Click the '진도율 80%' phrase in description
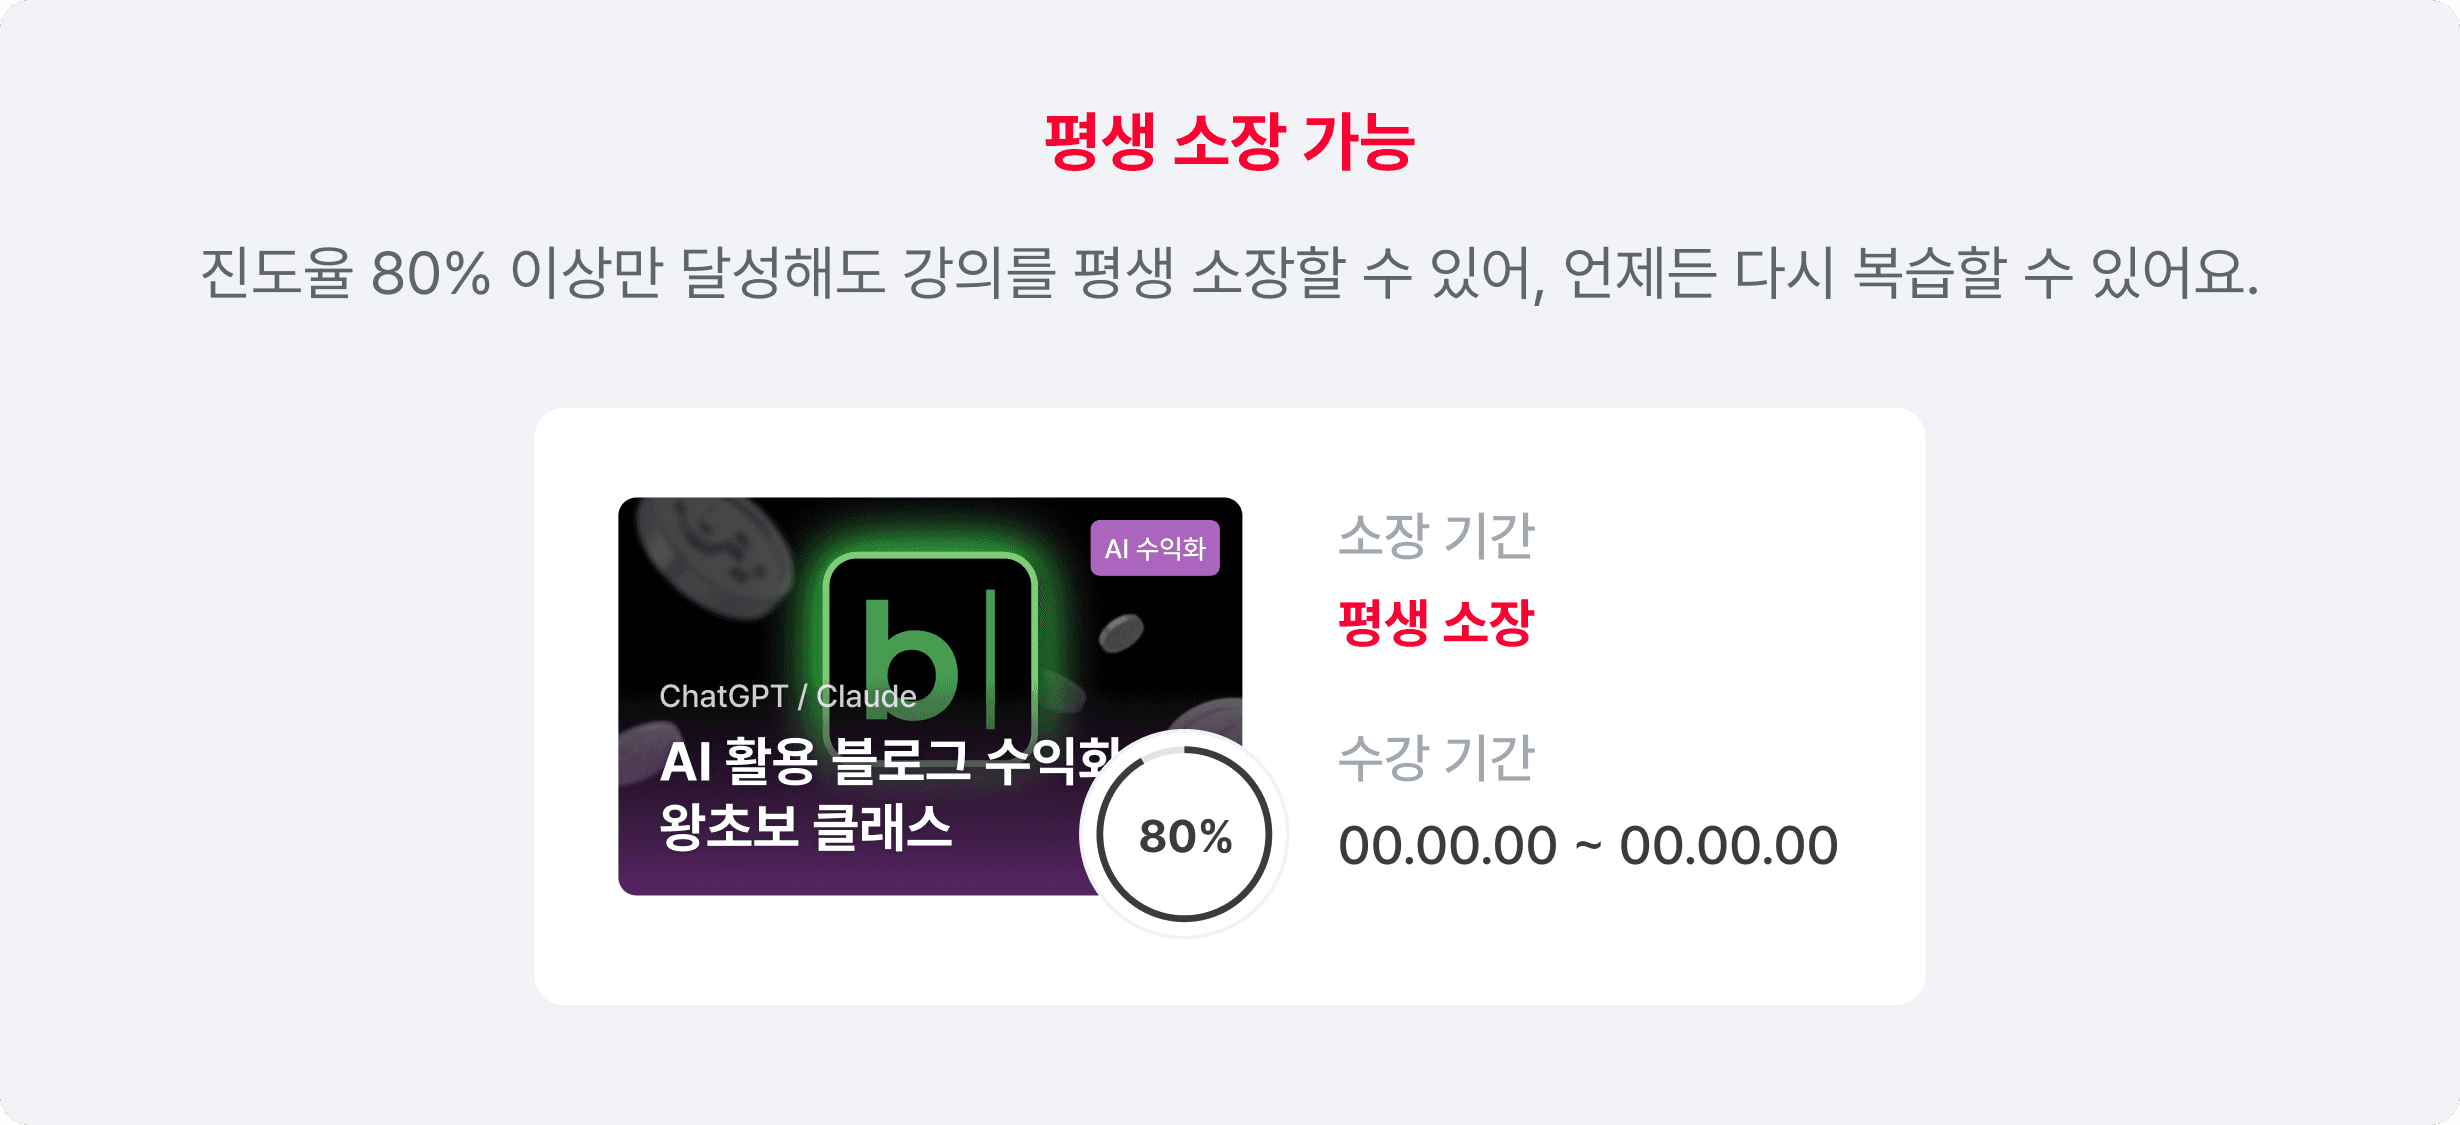The image size is (2460, 1125). pos(346,273)
